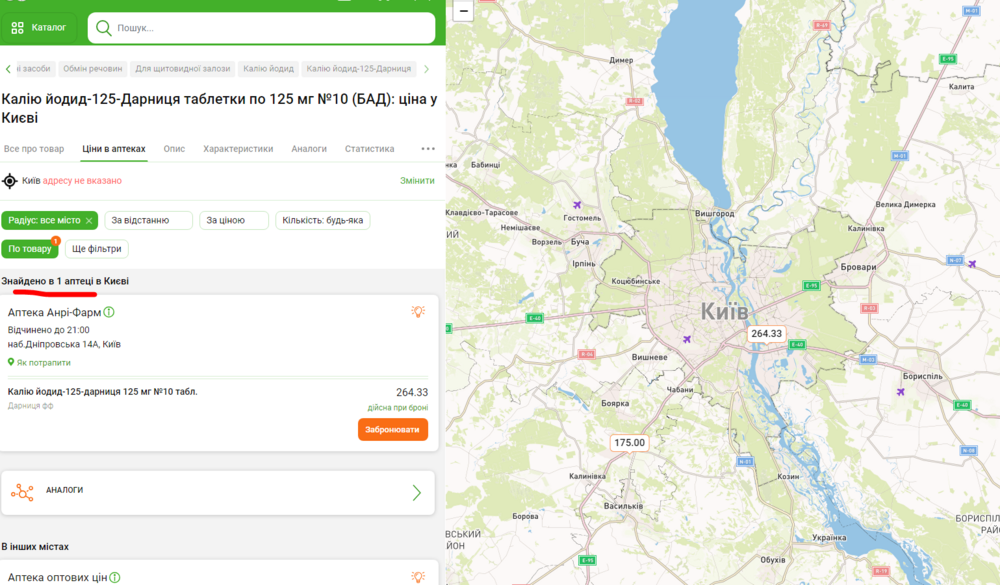
Task: Click the airport icon near Бориспіль
Action: tap(901, 392)
